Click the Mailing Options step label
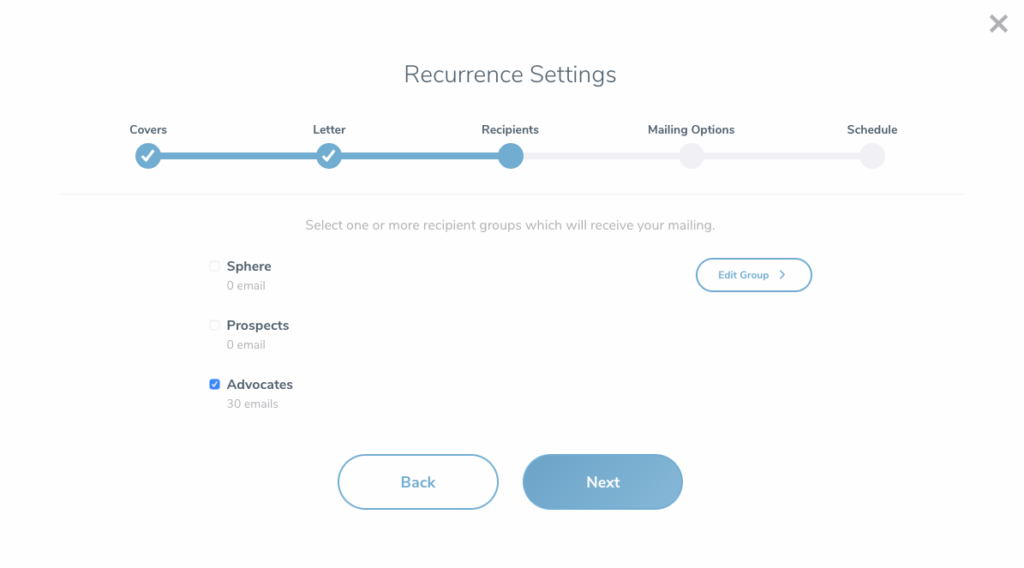 [x=691, y=130]
